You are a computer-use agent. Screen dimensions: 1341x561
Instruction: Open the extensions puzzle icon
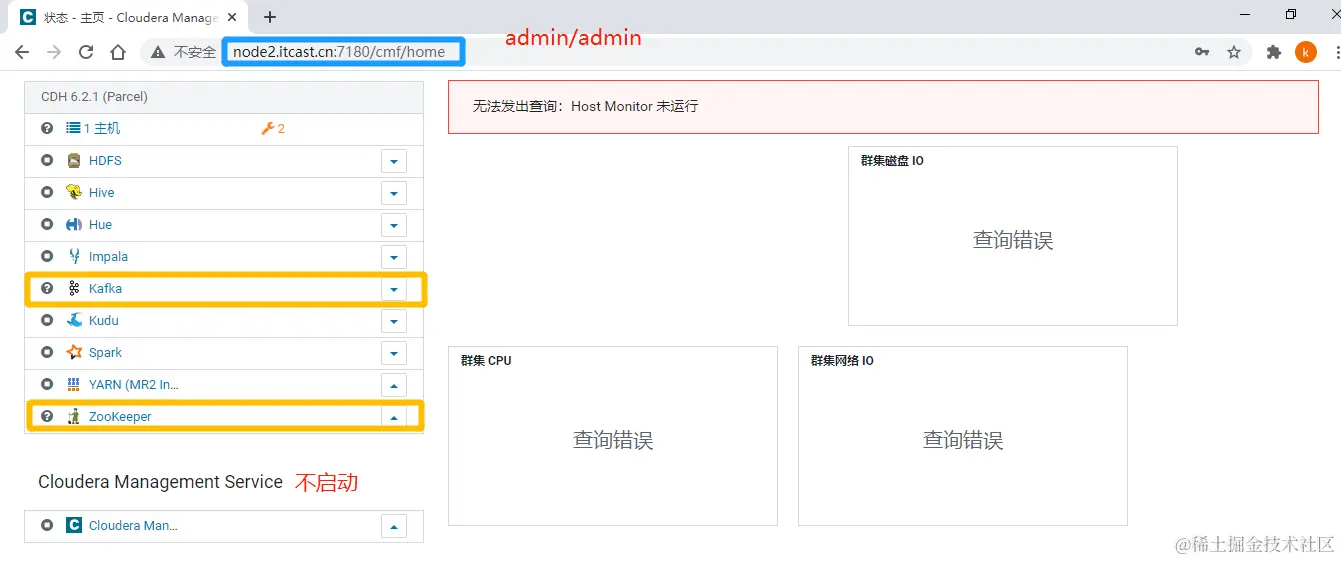(1273, 52)
